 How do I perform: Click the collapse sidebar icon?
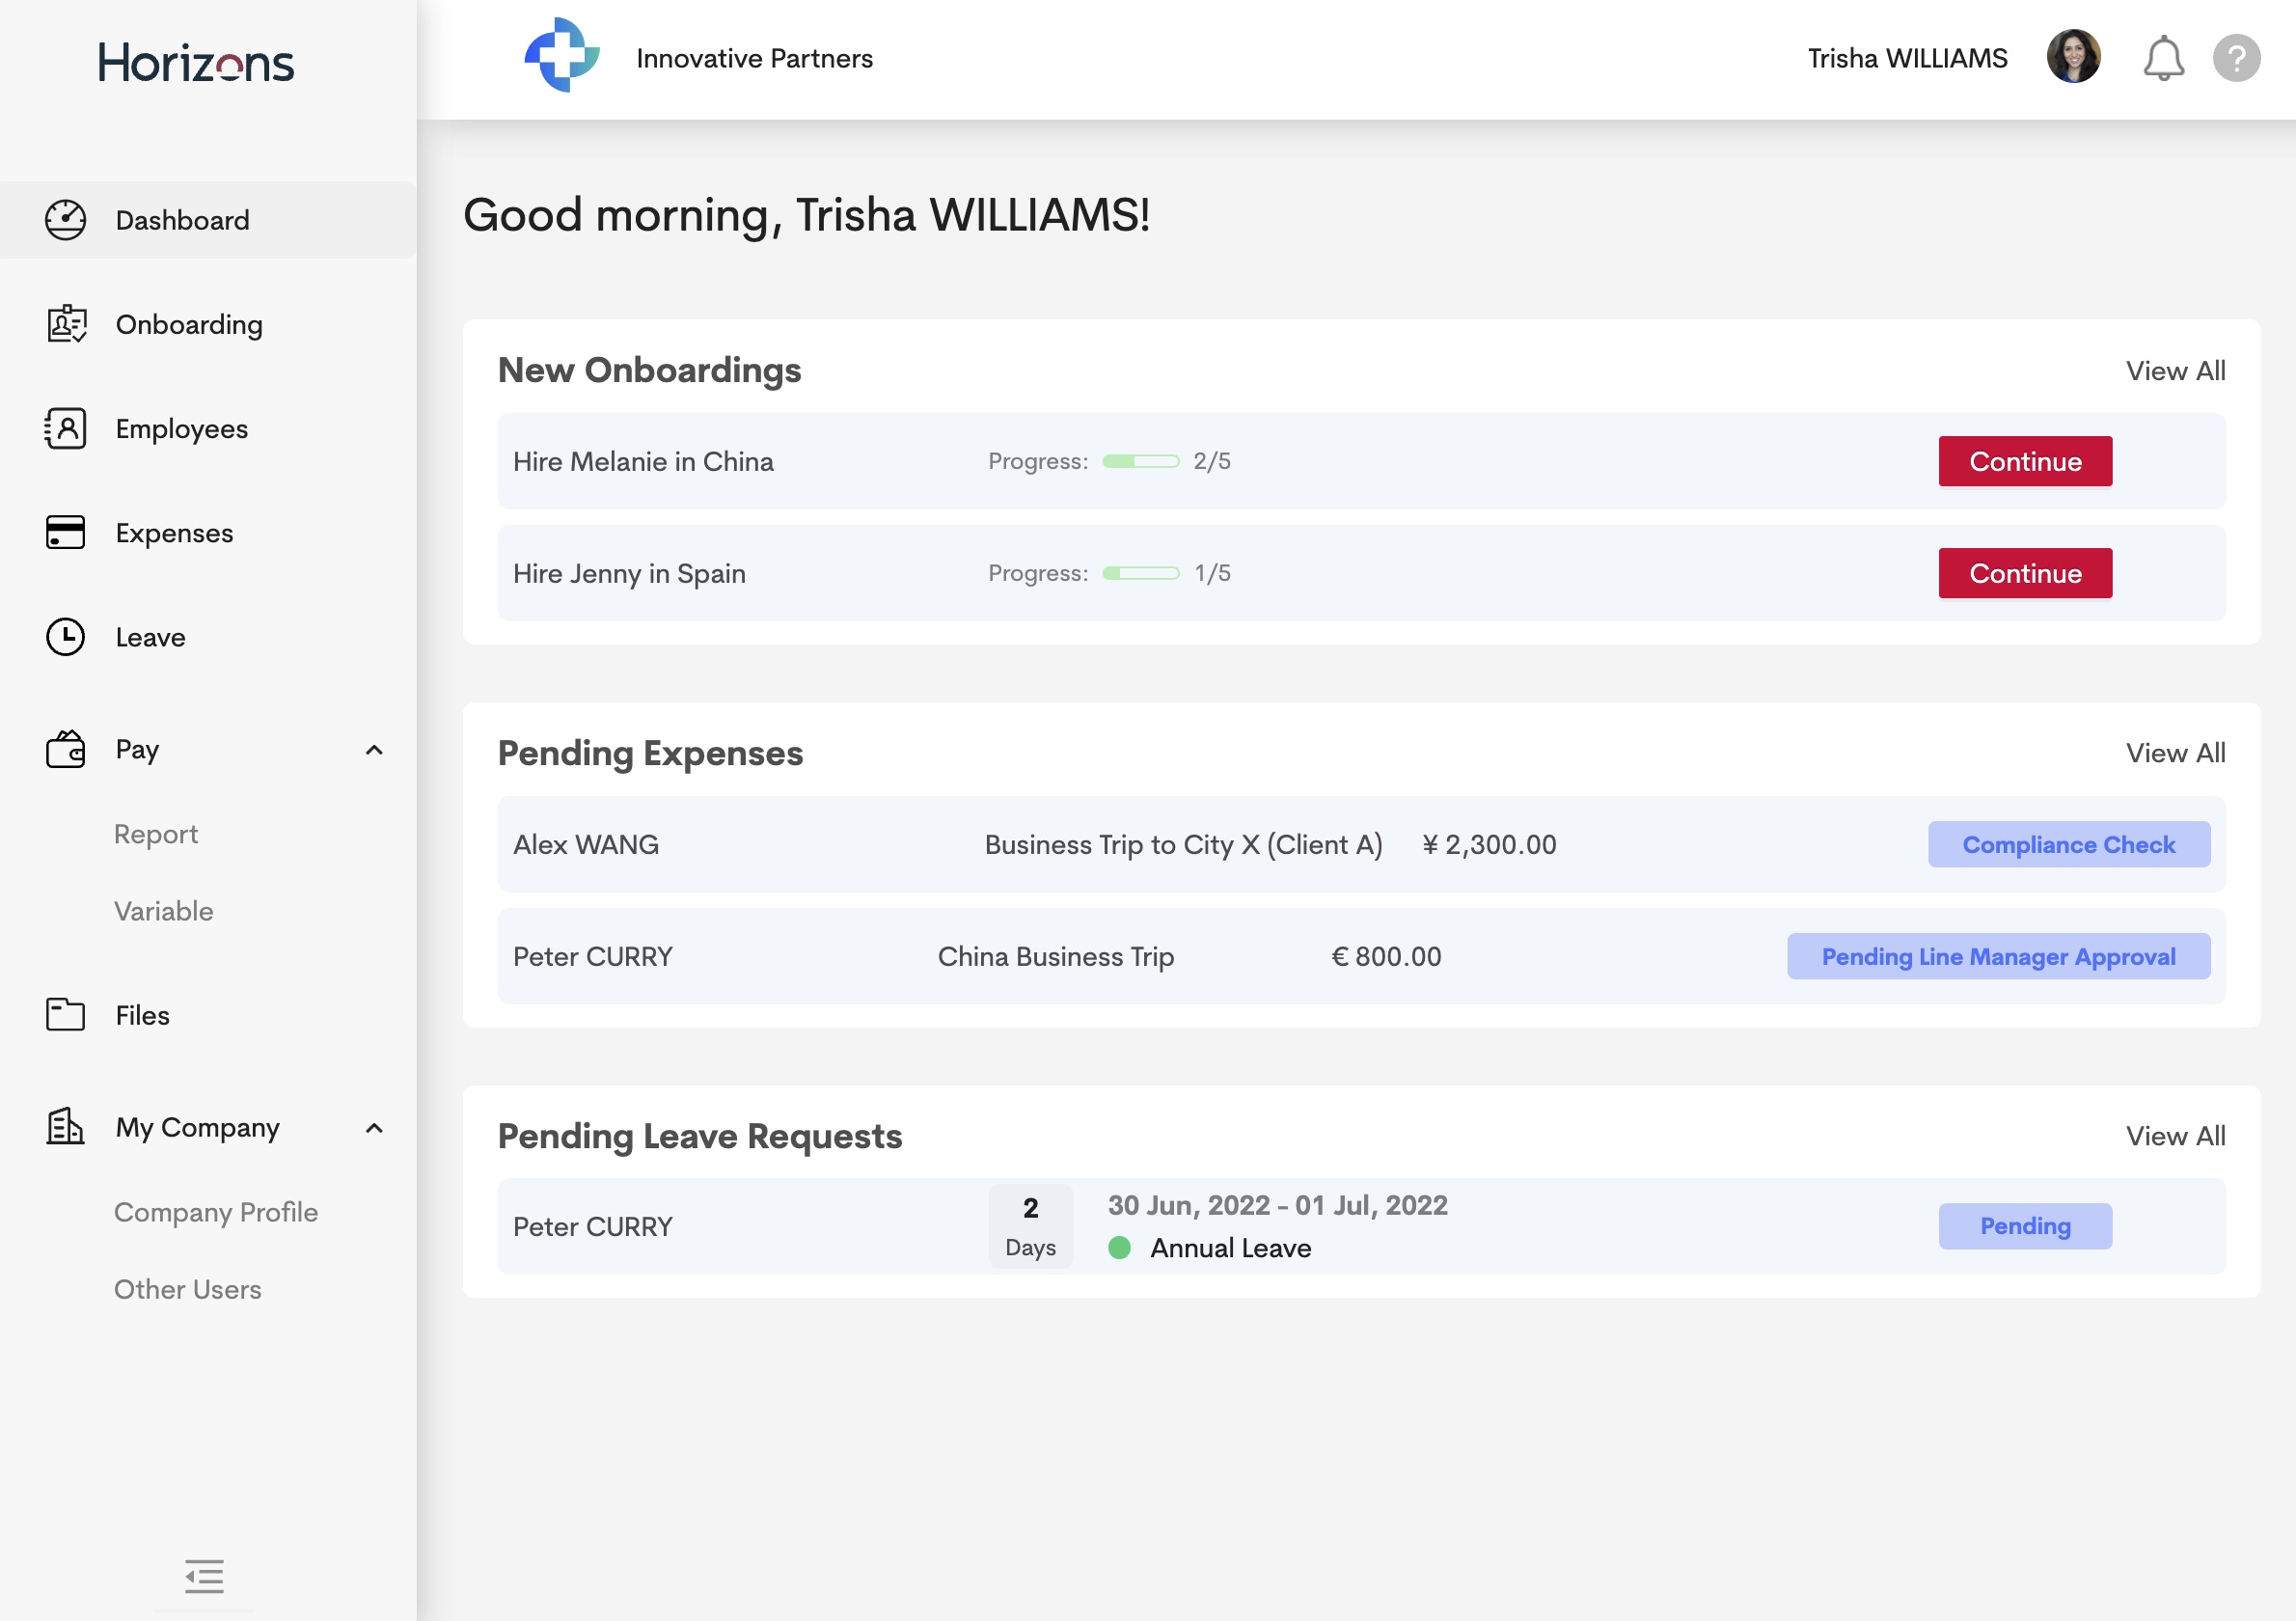(204, 1576)
